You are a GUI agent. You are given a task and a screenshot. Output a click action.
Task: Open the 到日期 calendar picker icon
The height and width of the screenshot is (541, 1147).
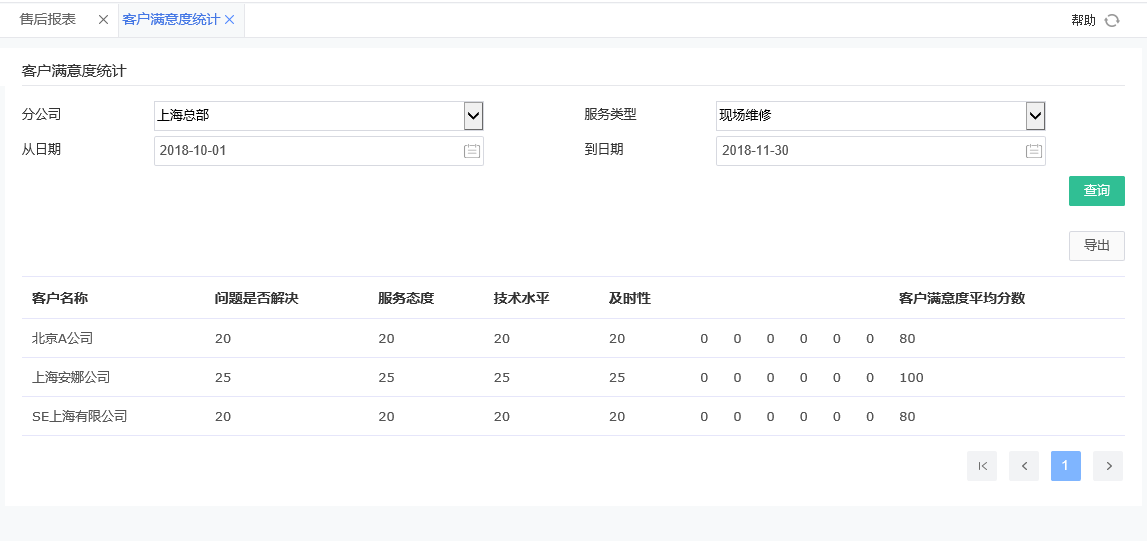[1034, 151]
